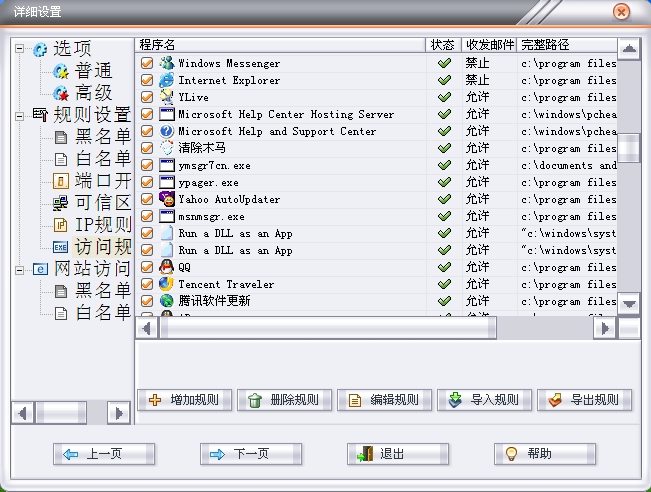651x492 pixels.
Task: Click the list's vertical scrollbar thumb
Action: 629,148
